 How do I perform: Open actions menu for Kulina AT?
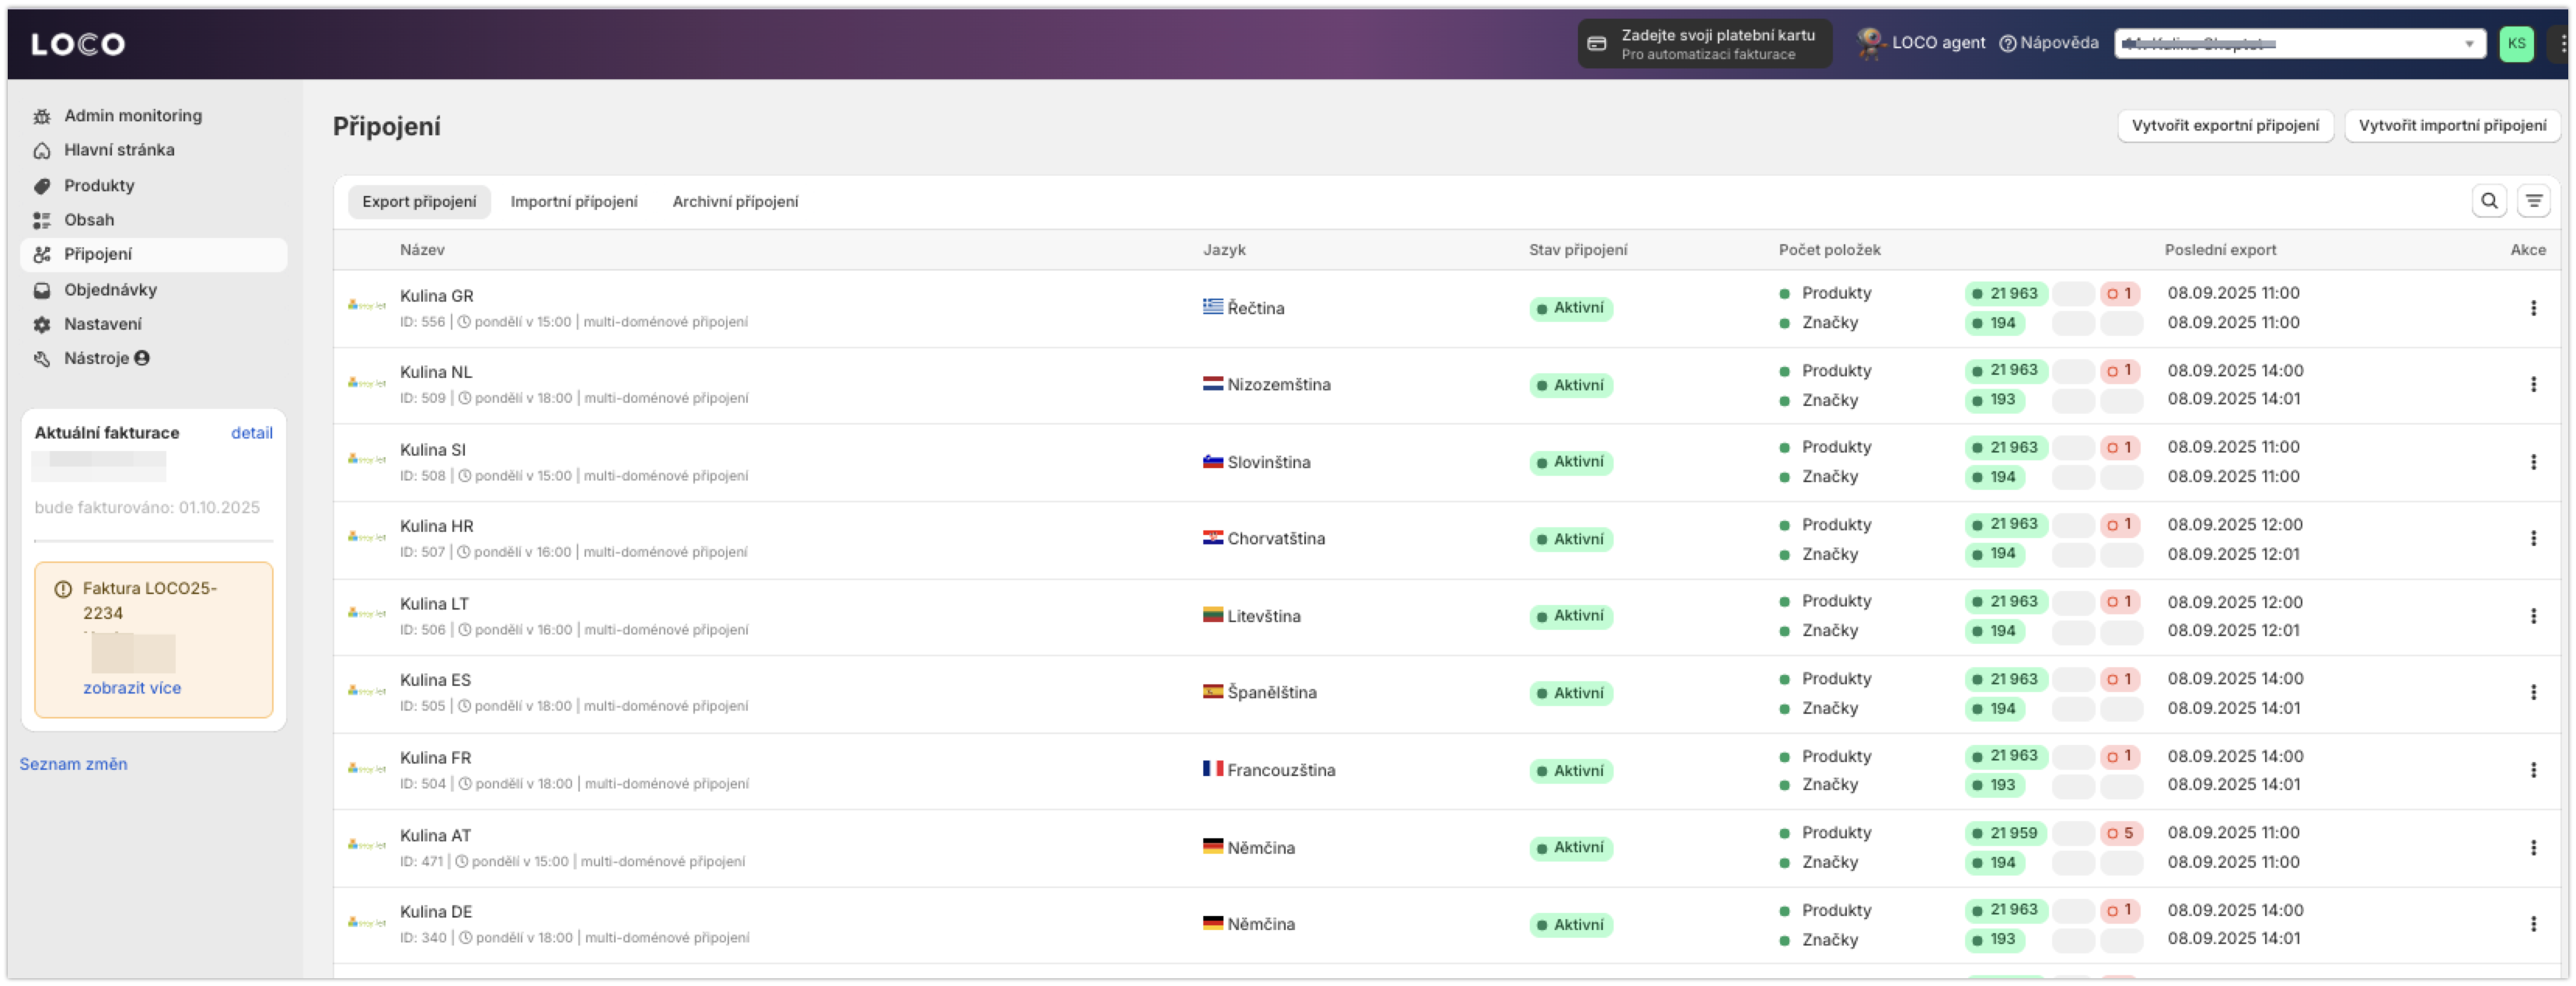click(x=2532, y=848)
